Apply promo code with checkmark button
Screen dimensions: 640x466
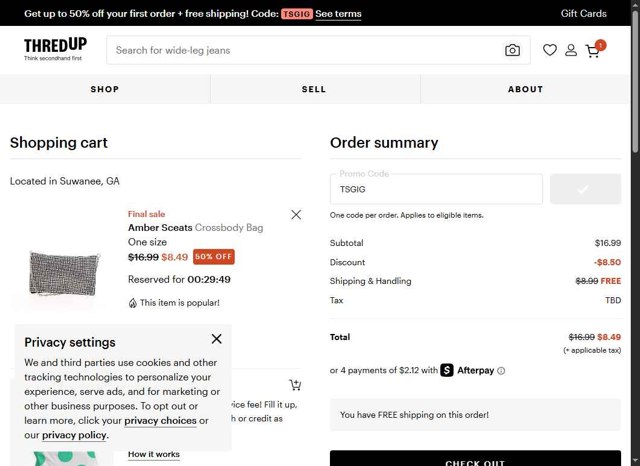[x=585, y=189]
